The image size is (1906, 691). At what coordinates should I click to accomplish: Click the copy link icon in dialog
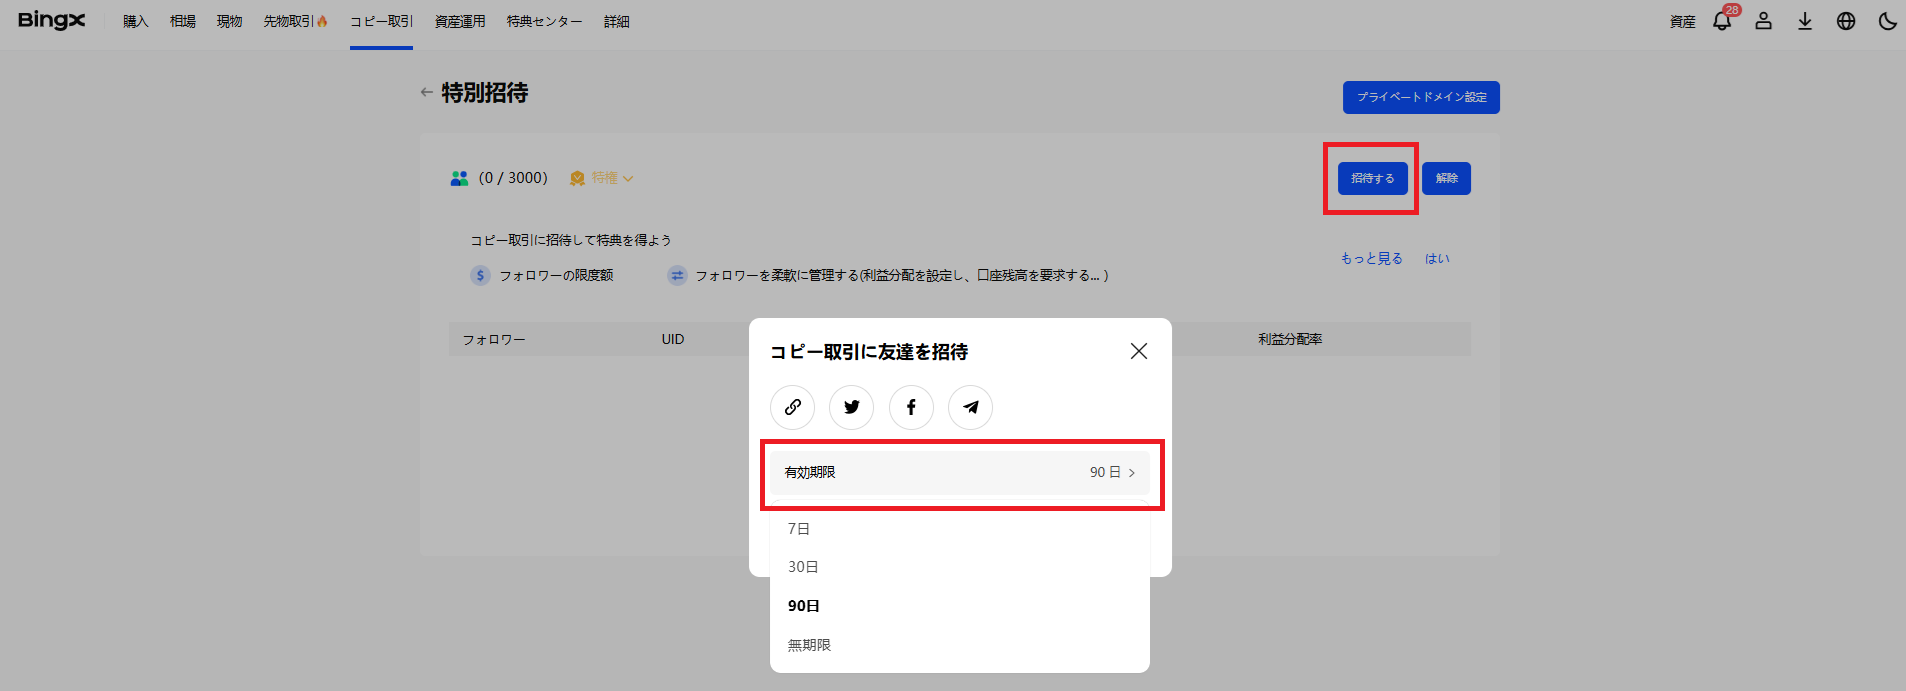click(792, 407)
